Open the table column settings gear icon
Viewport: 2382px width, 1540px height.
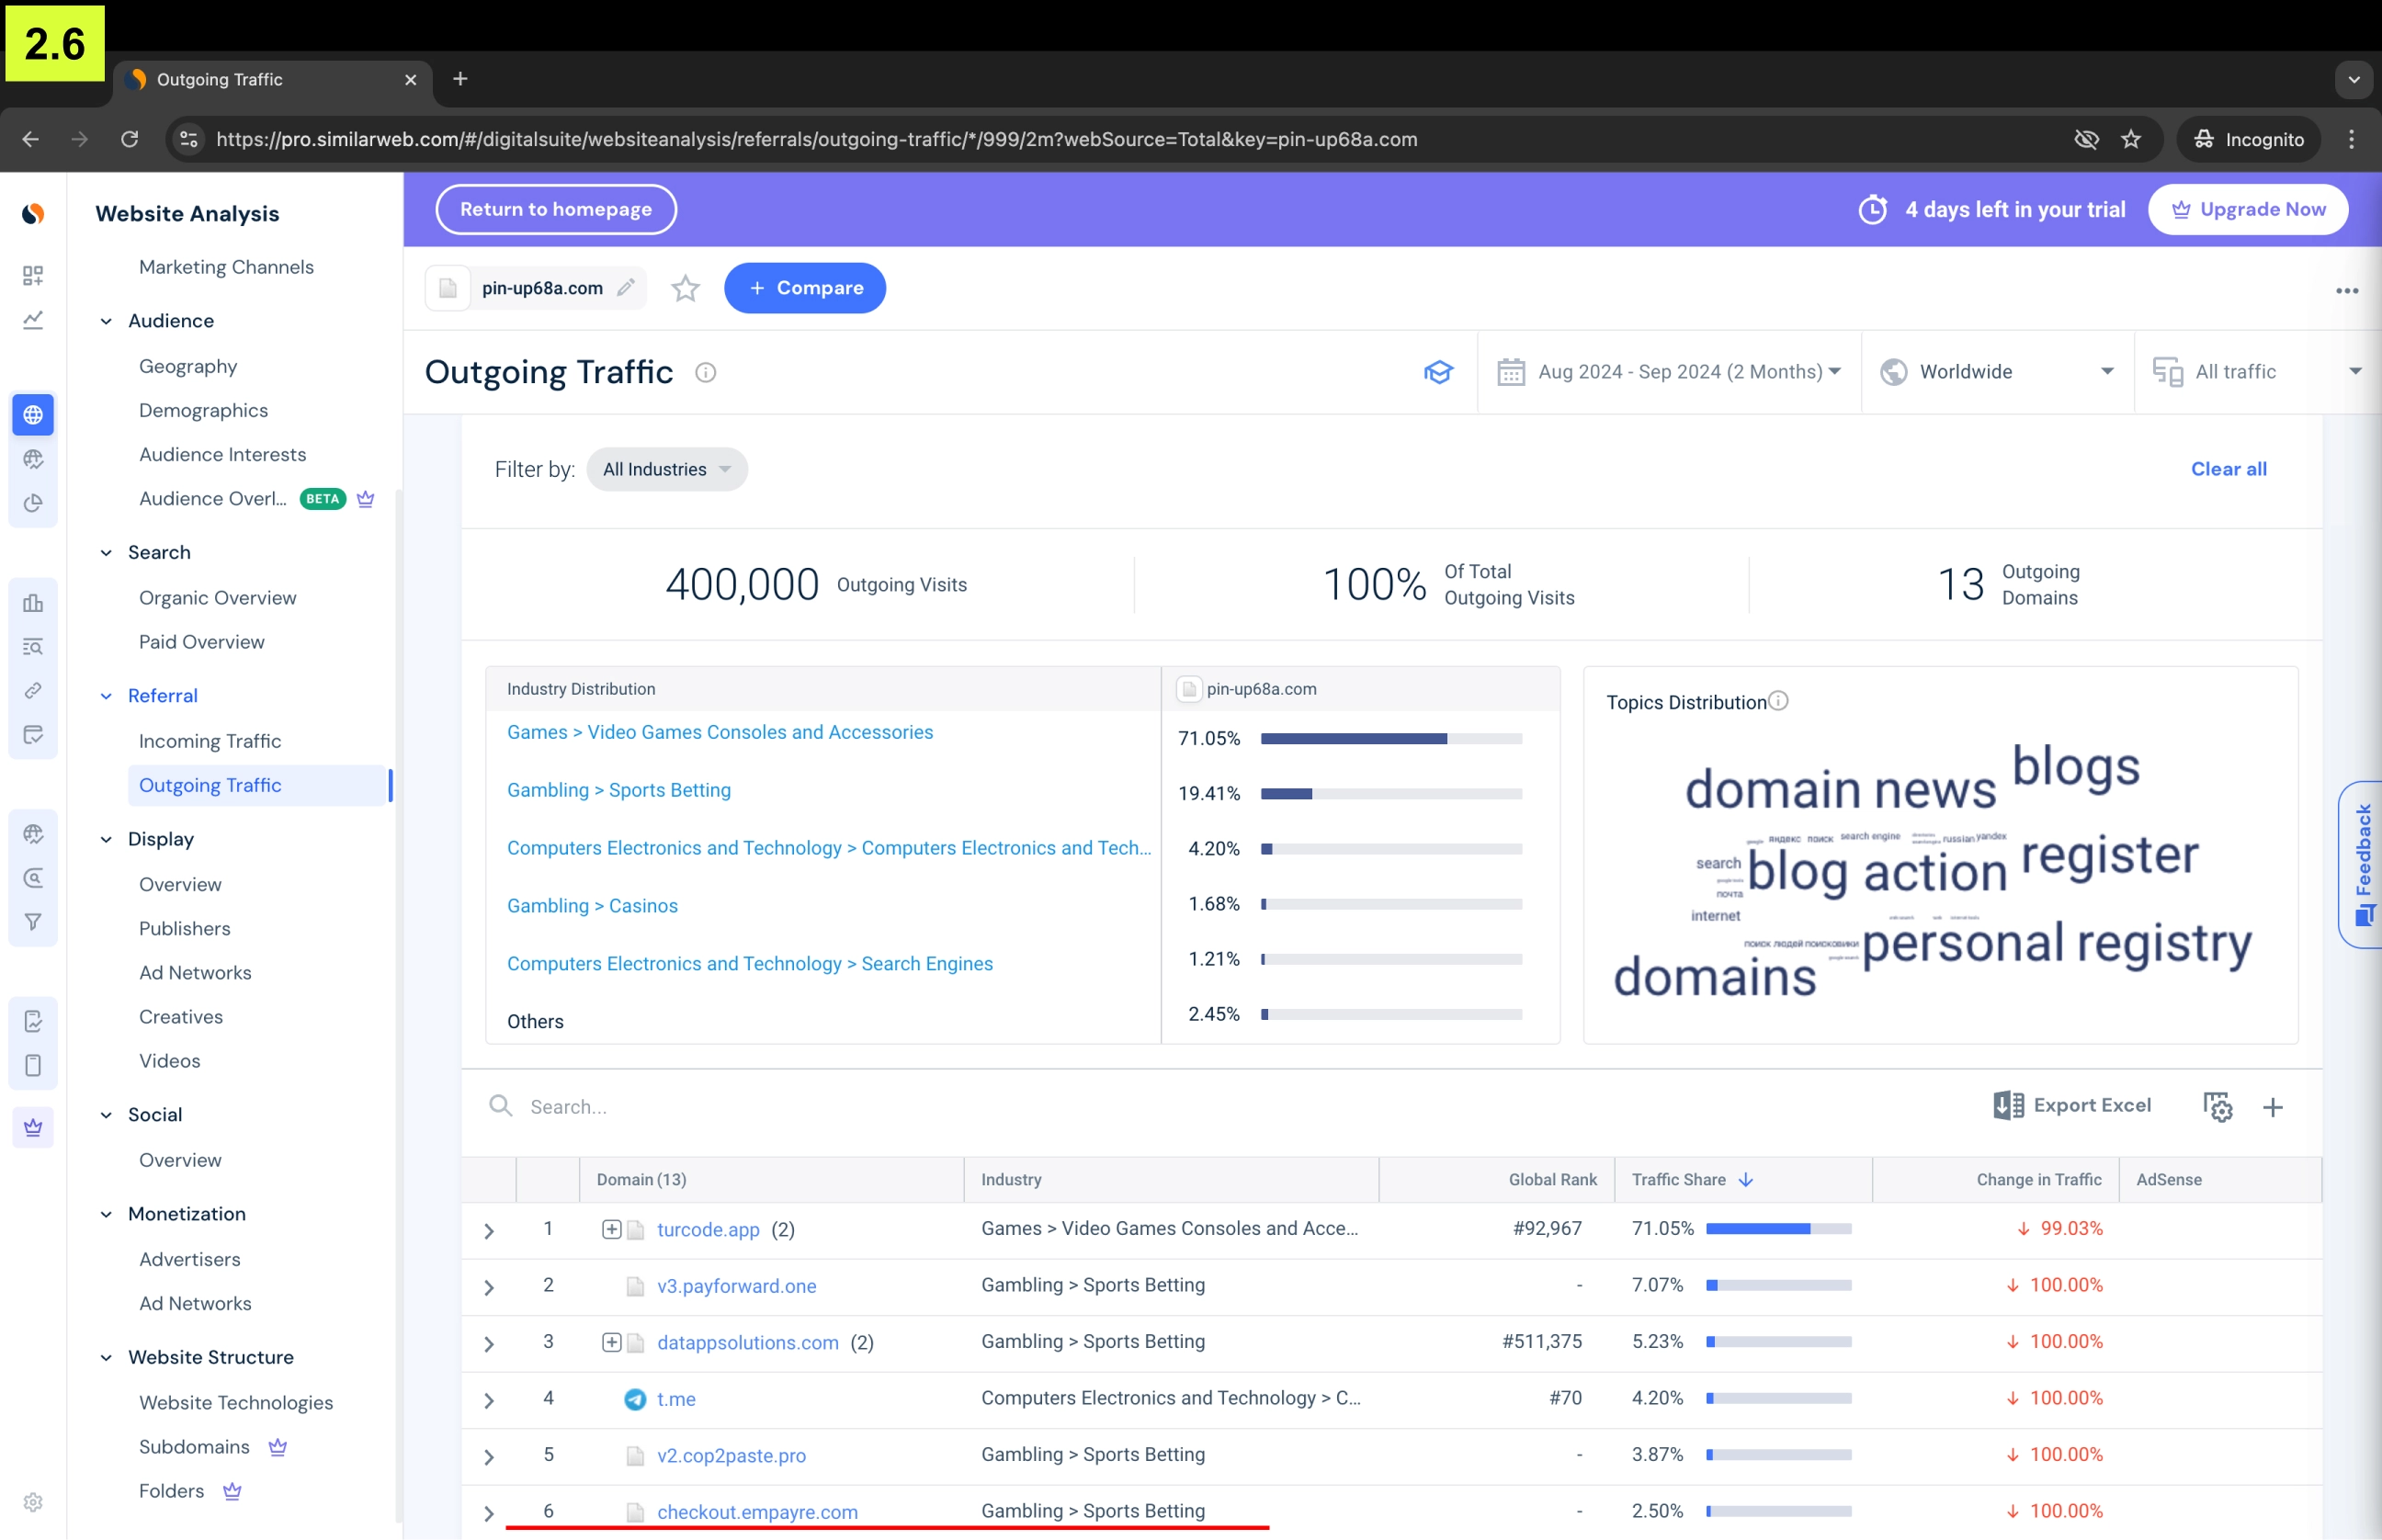coord(2217,1107)
